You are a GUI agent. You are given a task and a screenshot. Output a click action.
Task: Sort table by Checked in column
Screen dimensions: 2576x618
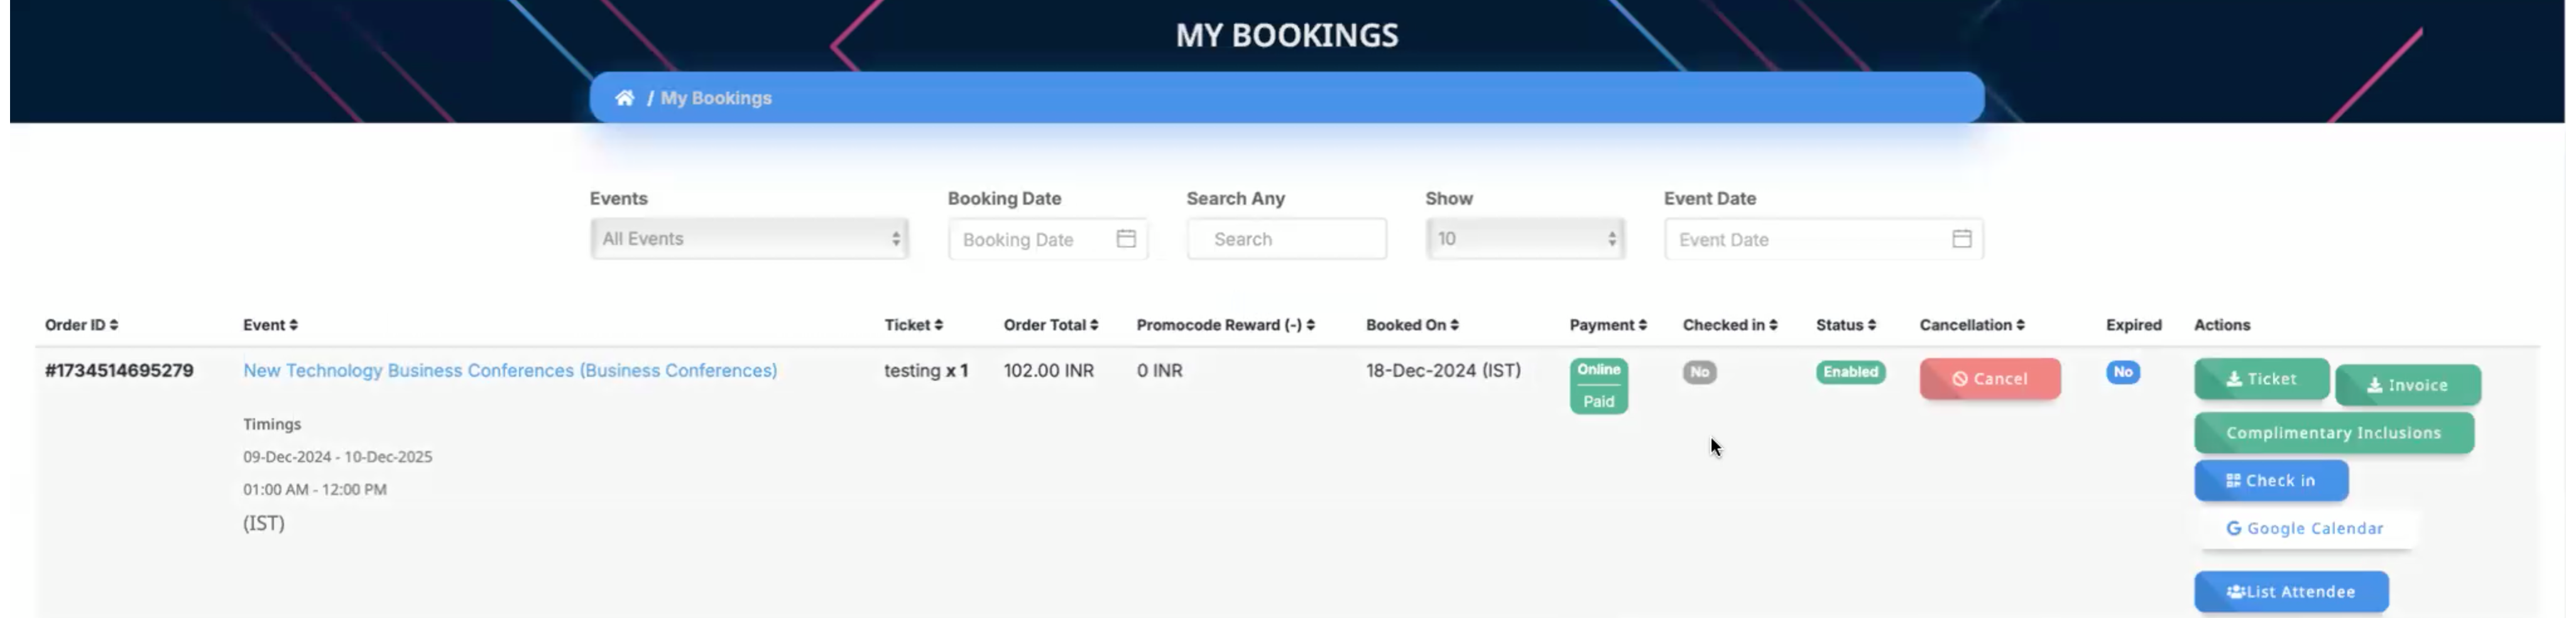tap(1730, 325)
